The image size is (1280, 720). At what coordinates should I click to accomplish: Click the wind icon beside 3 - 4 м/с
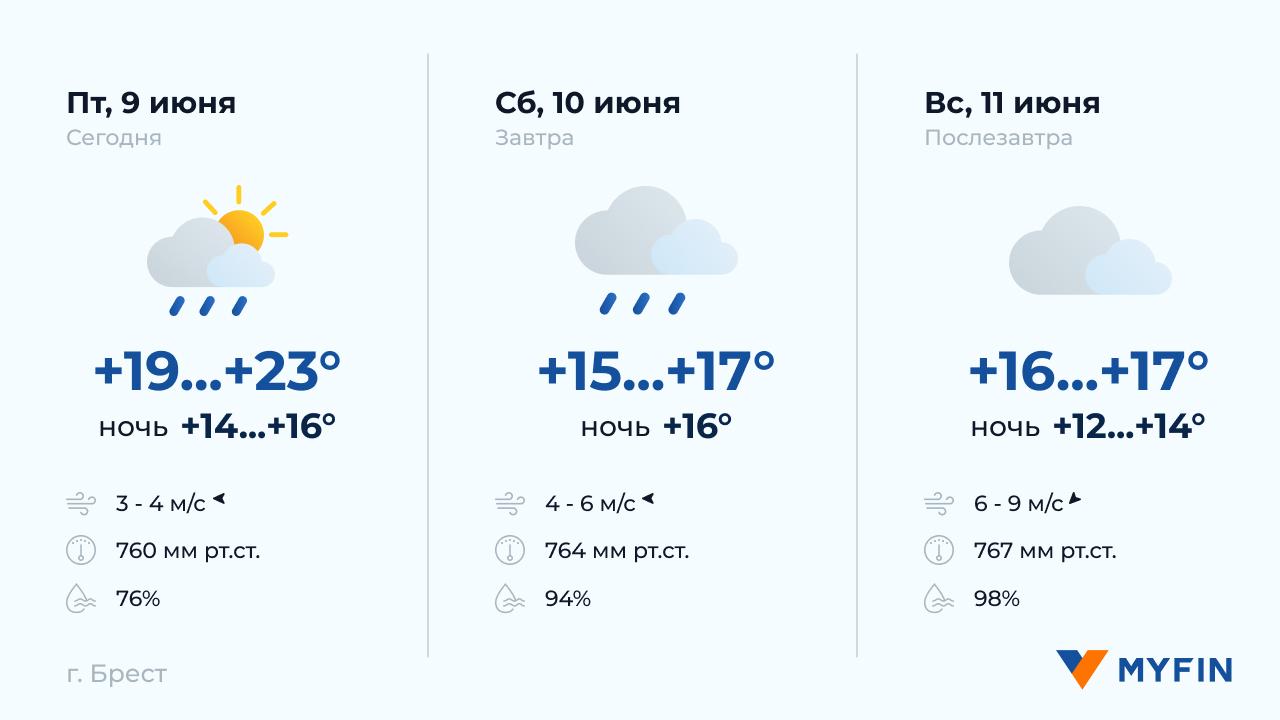[x=81, y=503]
